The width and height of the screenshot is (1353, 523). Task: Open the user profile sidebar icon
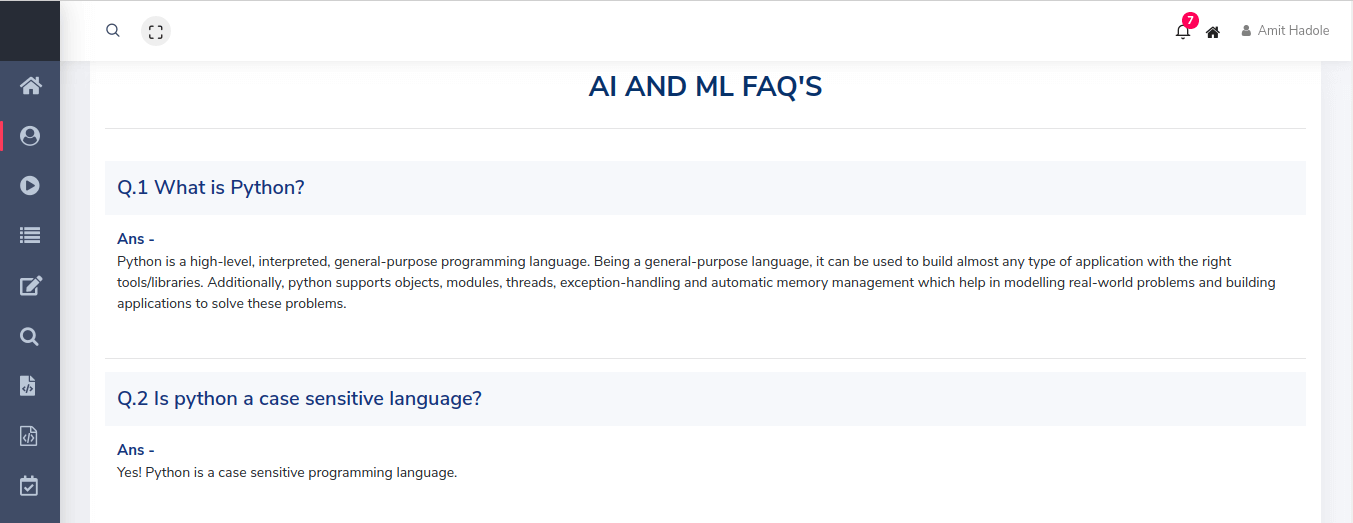point(30,136)
